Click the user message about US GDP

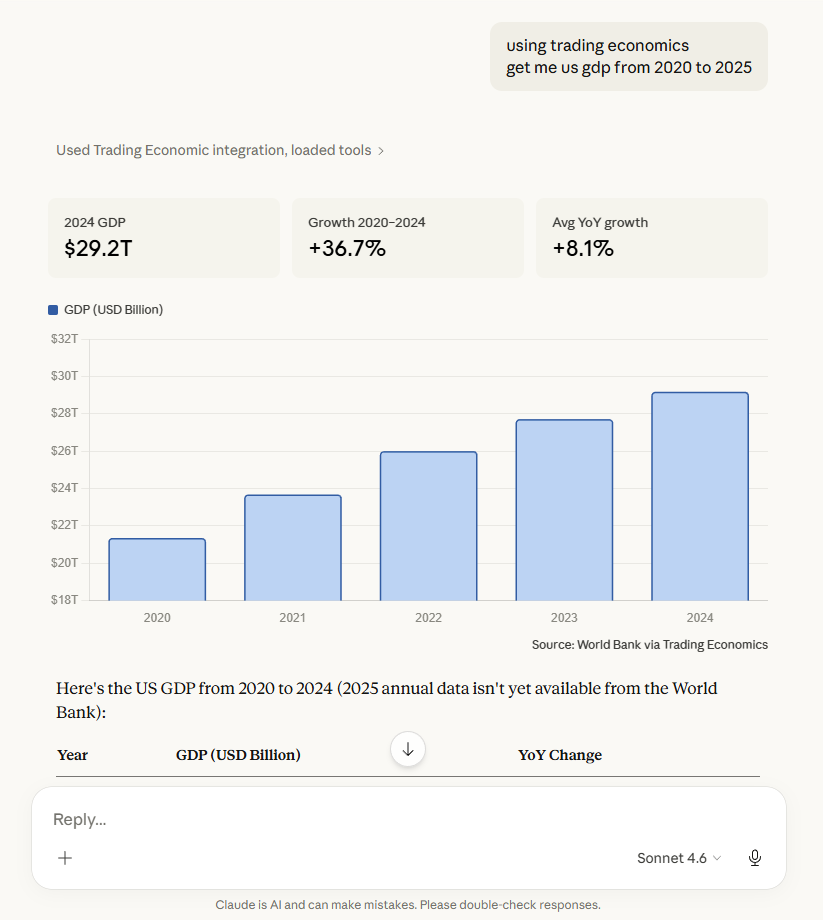629,57
